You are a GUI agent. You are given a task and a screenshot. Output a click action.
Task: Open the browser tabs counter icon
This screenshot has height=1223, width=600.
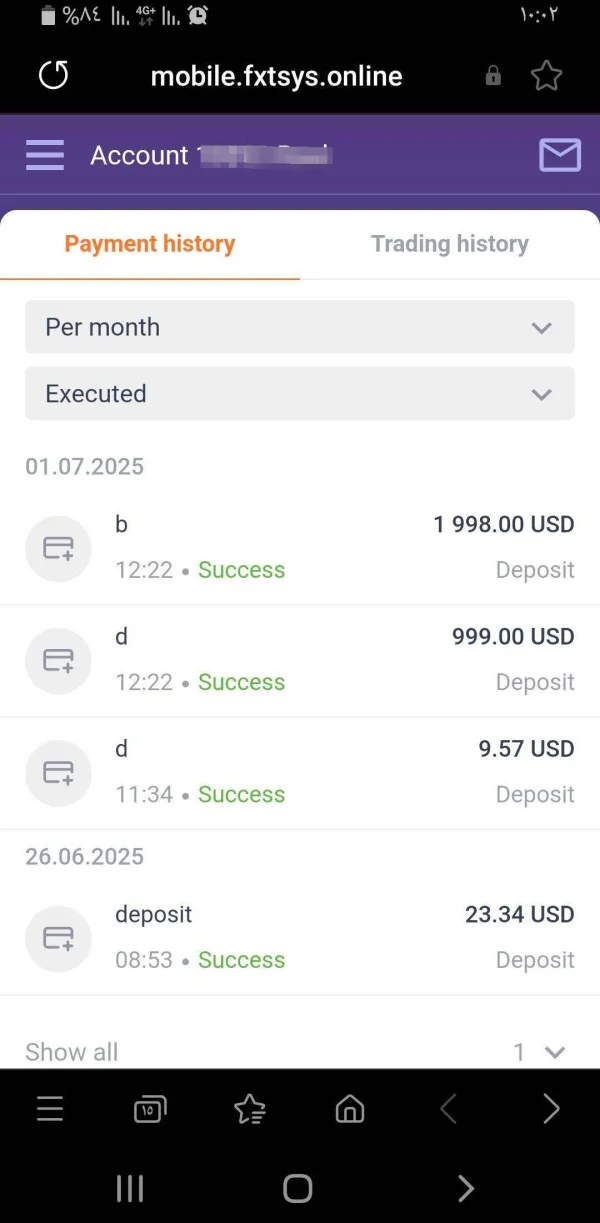coord(149,1109)
